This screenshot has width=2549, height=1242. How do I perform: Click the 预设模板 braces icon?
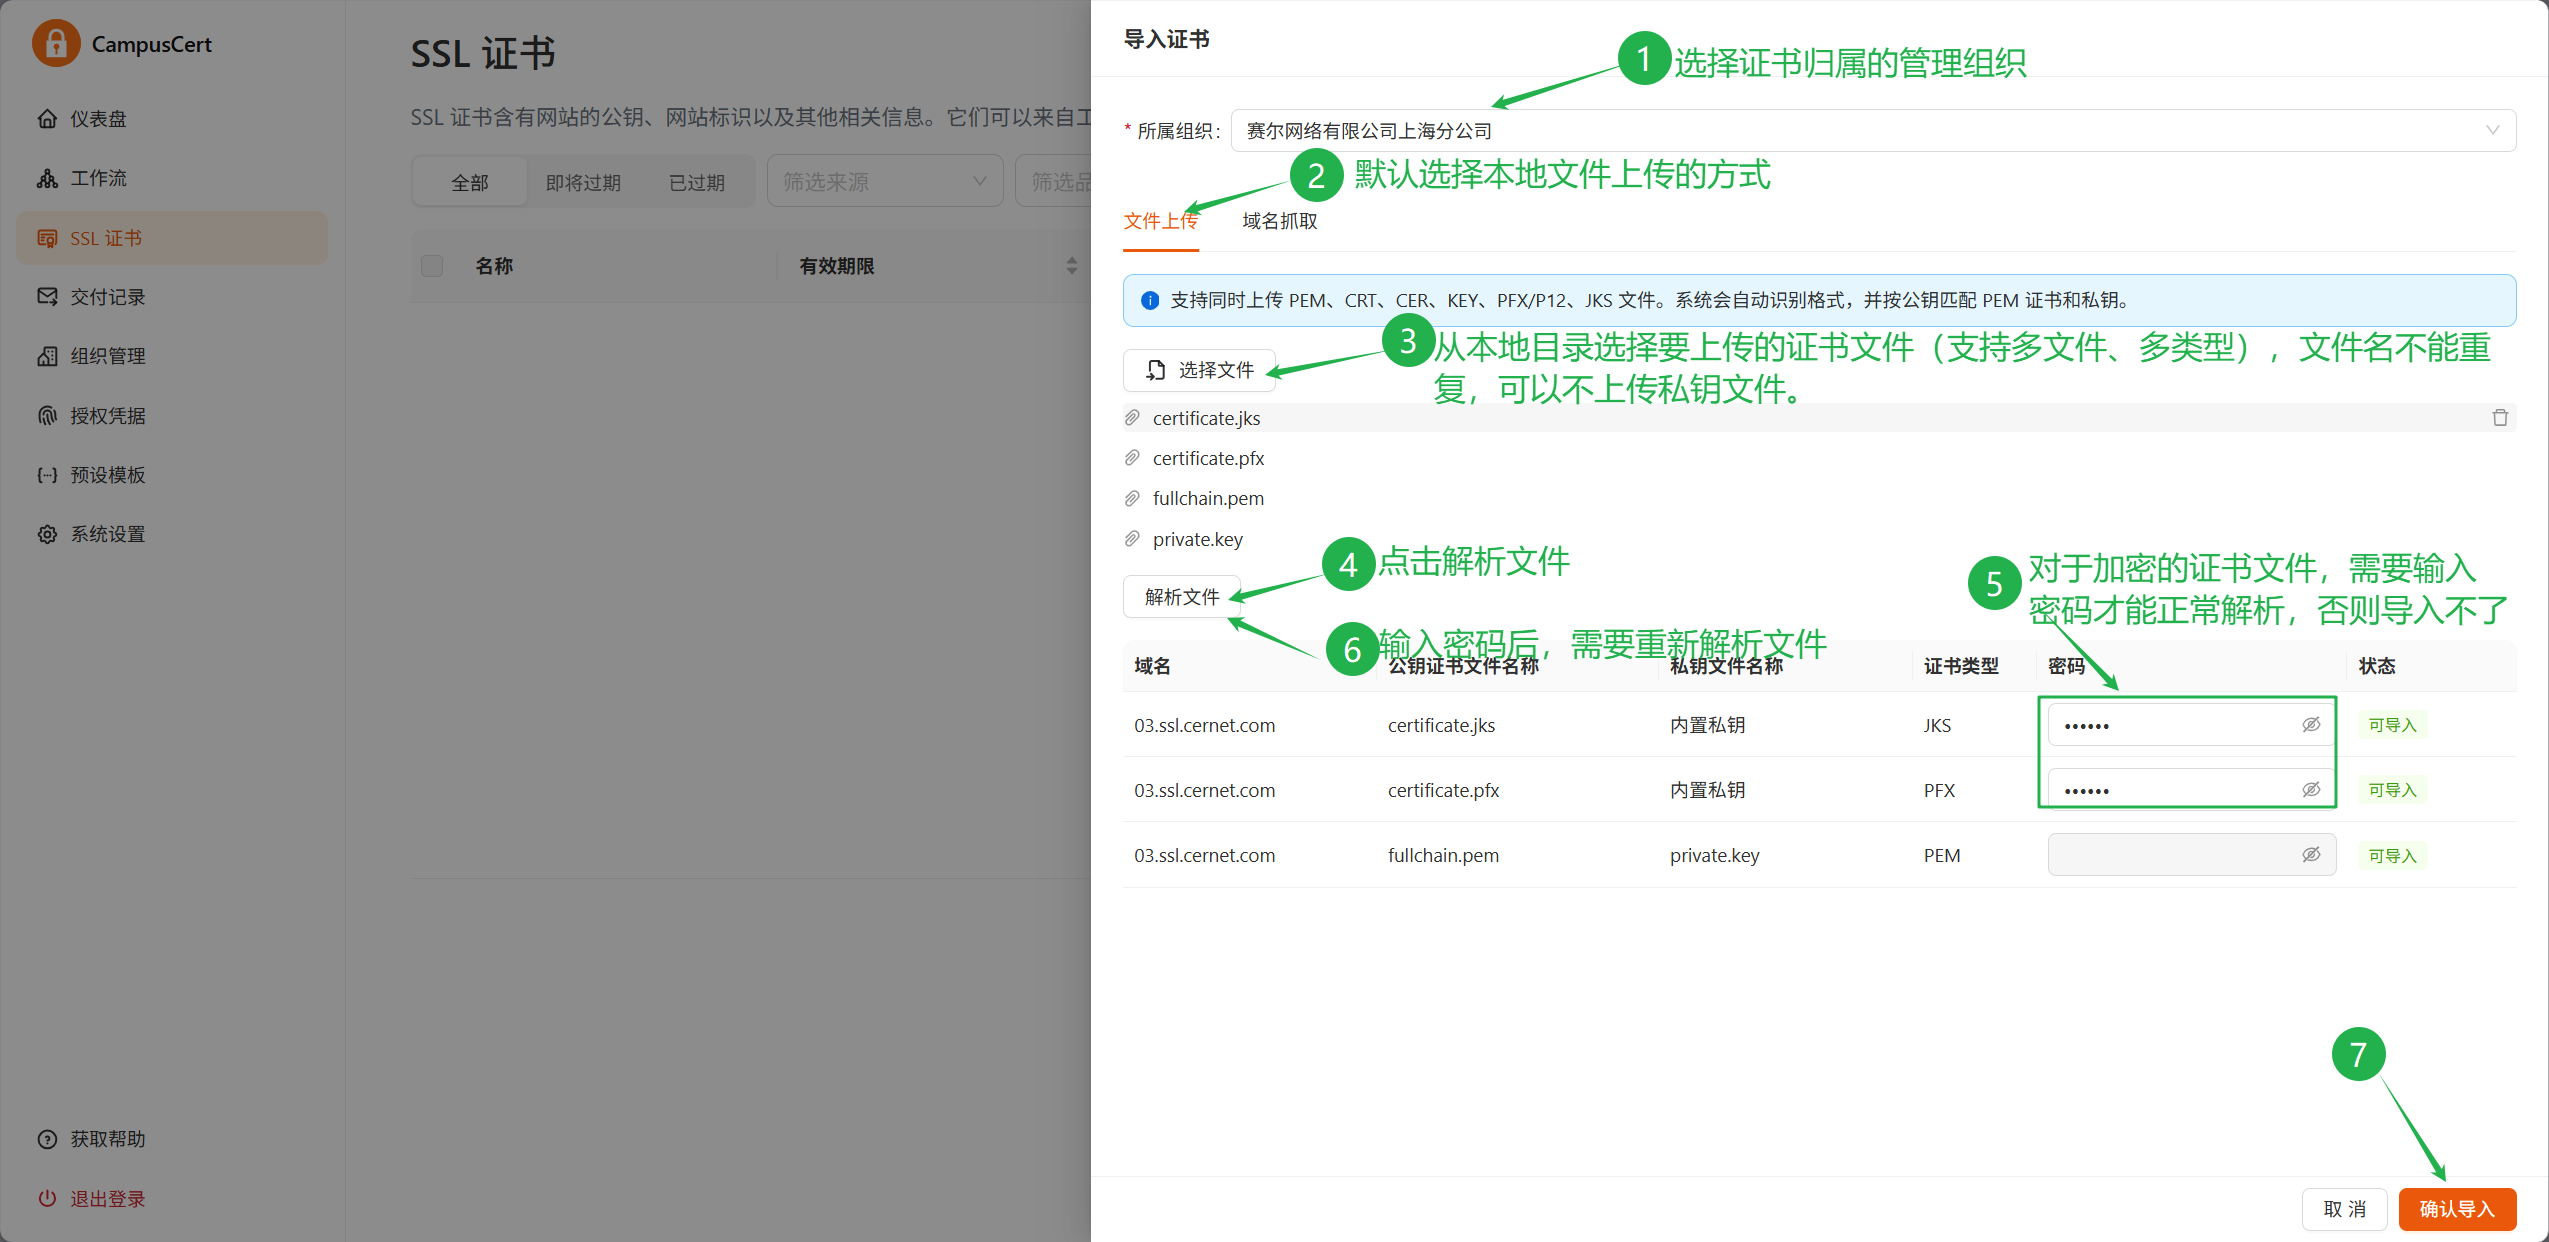[47, 475]
